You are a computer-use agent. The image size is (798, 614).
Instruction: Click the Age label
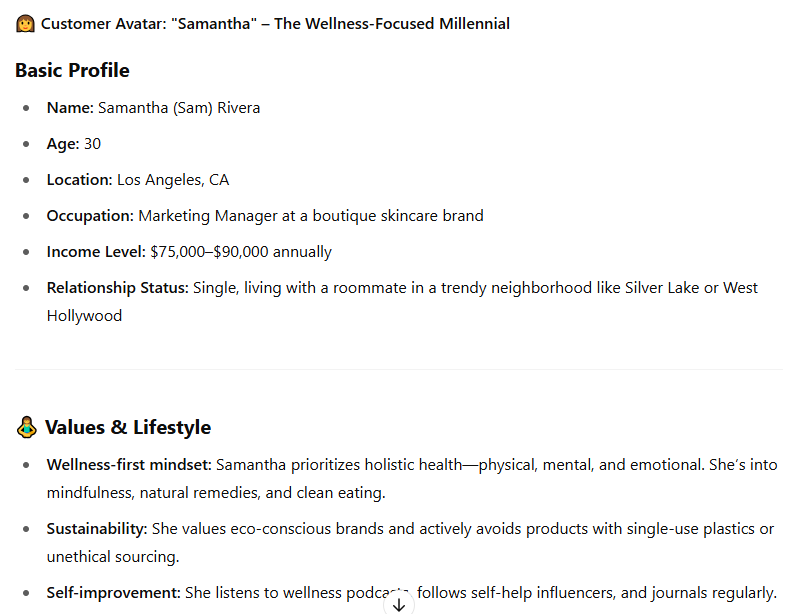tap(63, 144)
